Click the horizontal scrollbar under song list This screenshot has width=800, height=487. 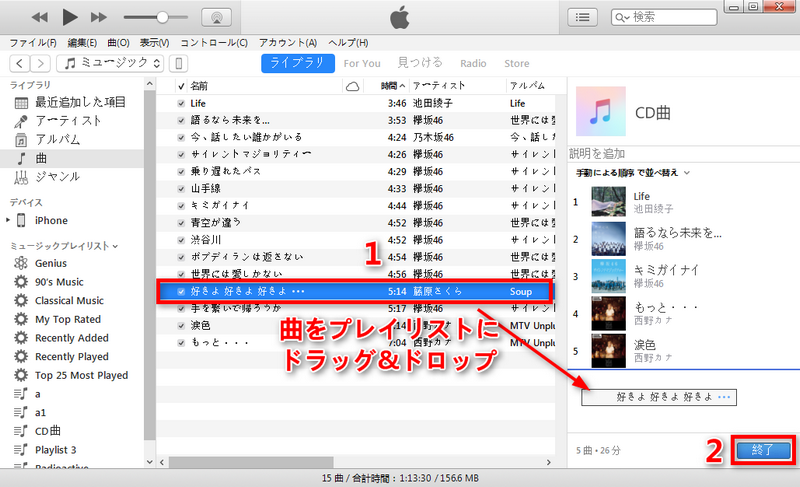point(251,463)
